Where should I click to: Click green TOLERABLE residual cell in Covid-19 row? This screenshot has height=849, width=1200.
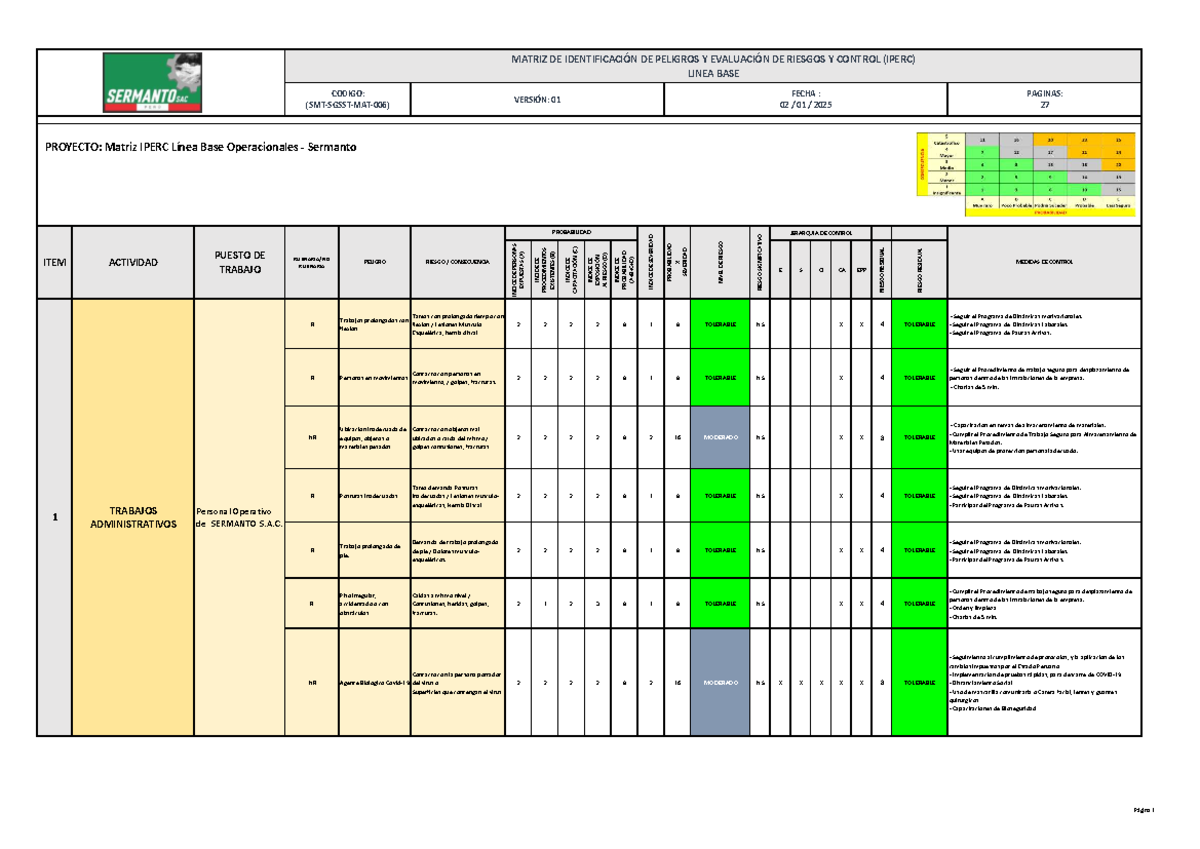point(918,684)
